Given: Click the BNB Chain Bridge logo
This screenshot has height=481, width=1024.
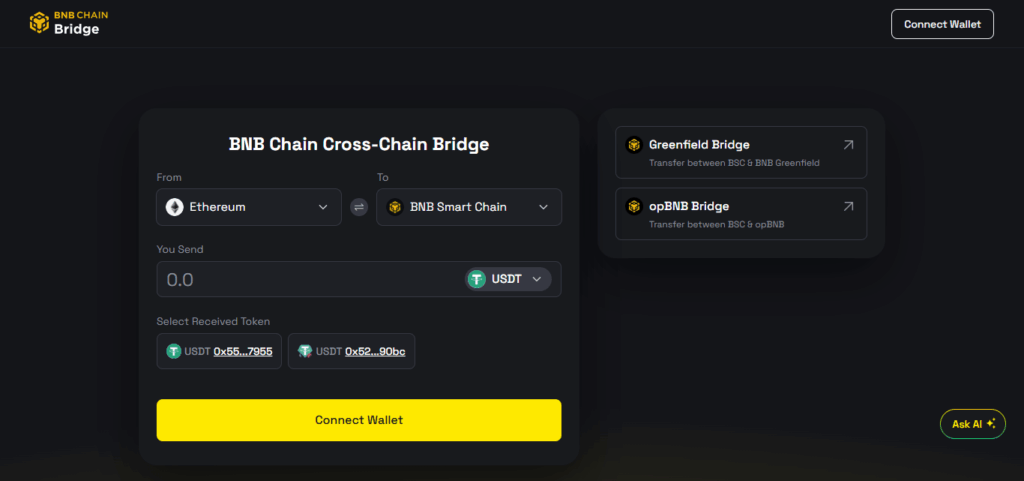Looking at the screenshot, I should (67, 23).
